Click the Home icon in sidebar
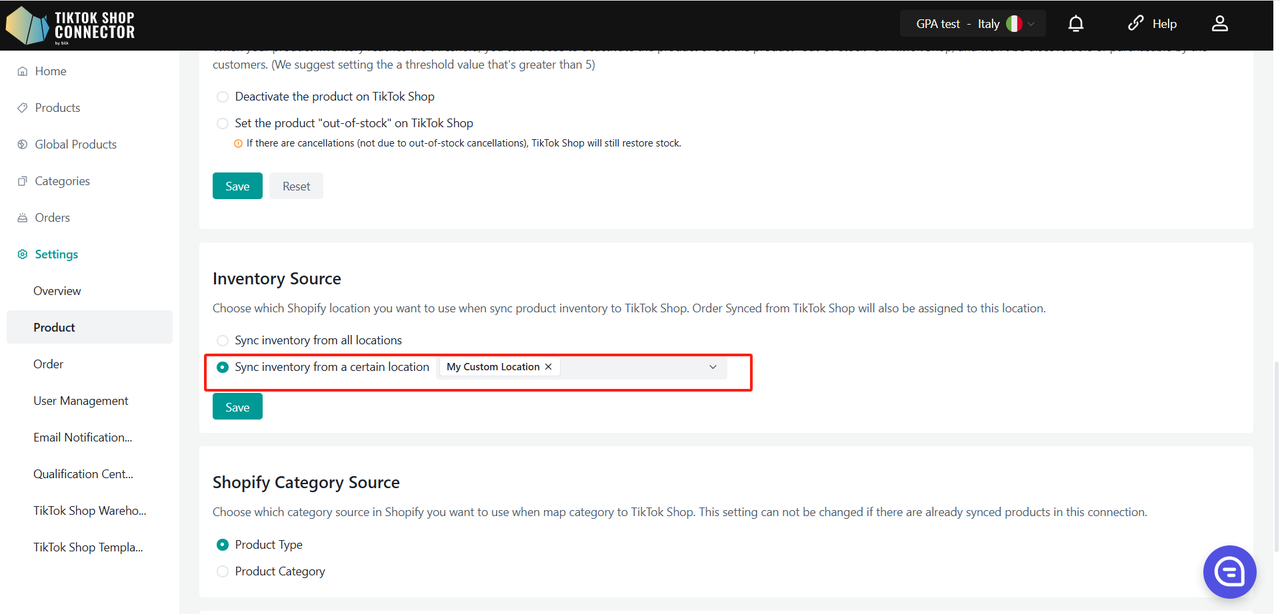Viewport: 1280px width, 614px height. (23, 72)
